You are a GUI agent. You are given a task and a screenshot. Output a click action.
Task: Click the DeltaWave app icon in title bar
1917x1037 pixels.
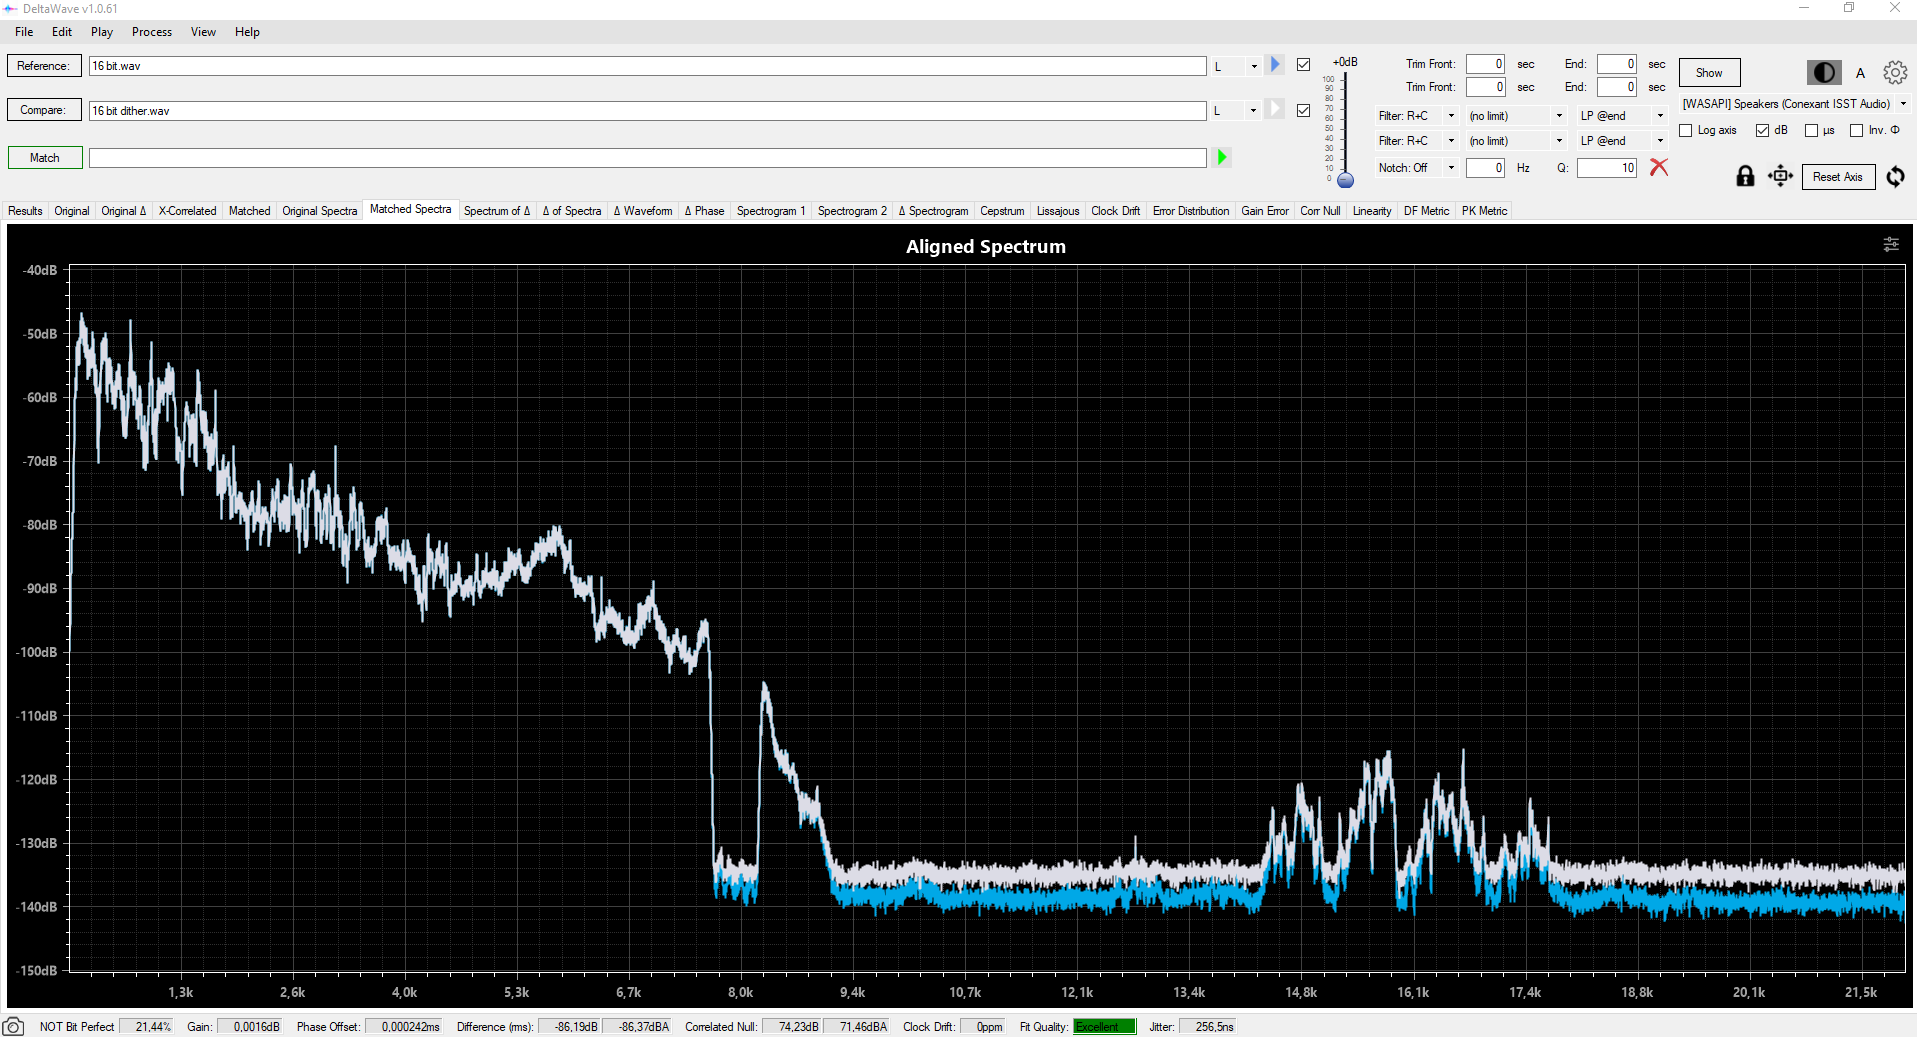pyautogui.click(x=10, y=8)
